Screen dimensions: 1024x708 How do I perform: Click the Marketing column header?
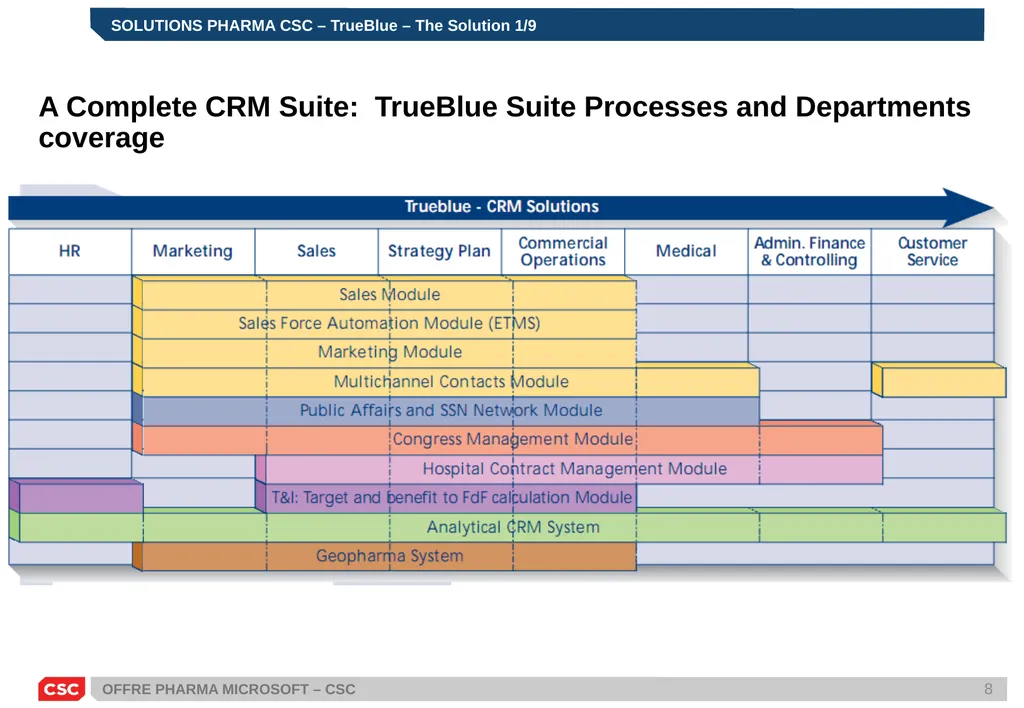(x=193, y=251)
